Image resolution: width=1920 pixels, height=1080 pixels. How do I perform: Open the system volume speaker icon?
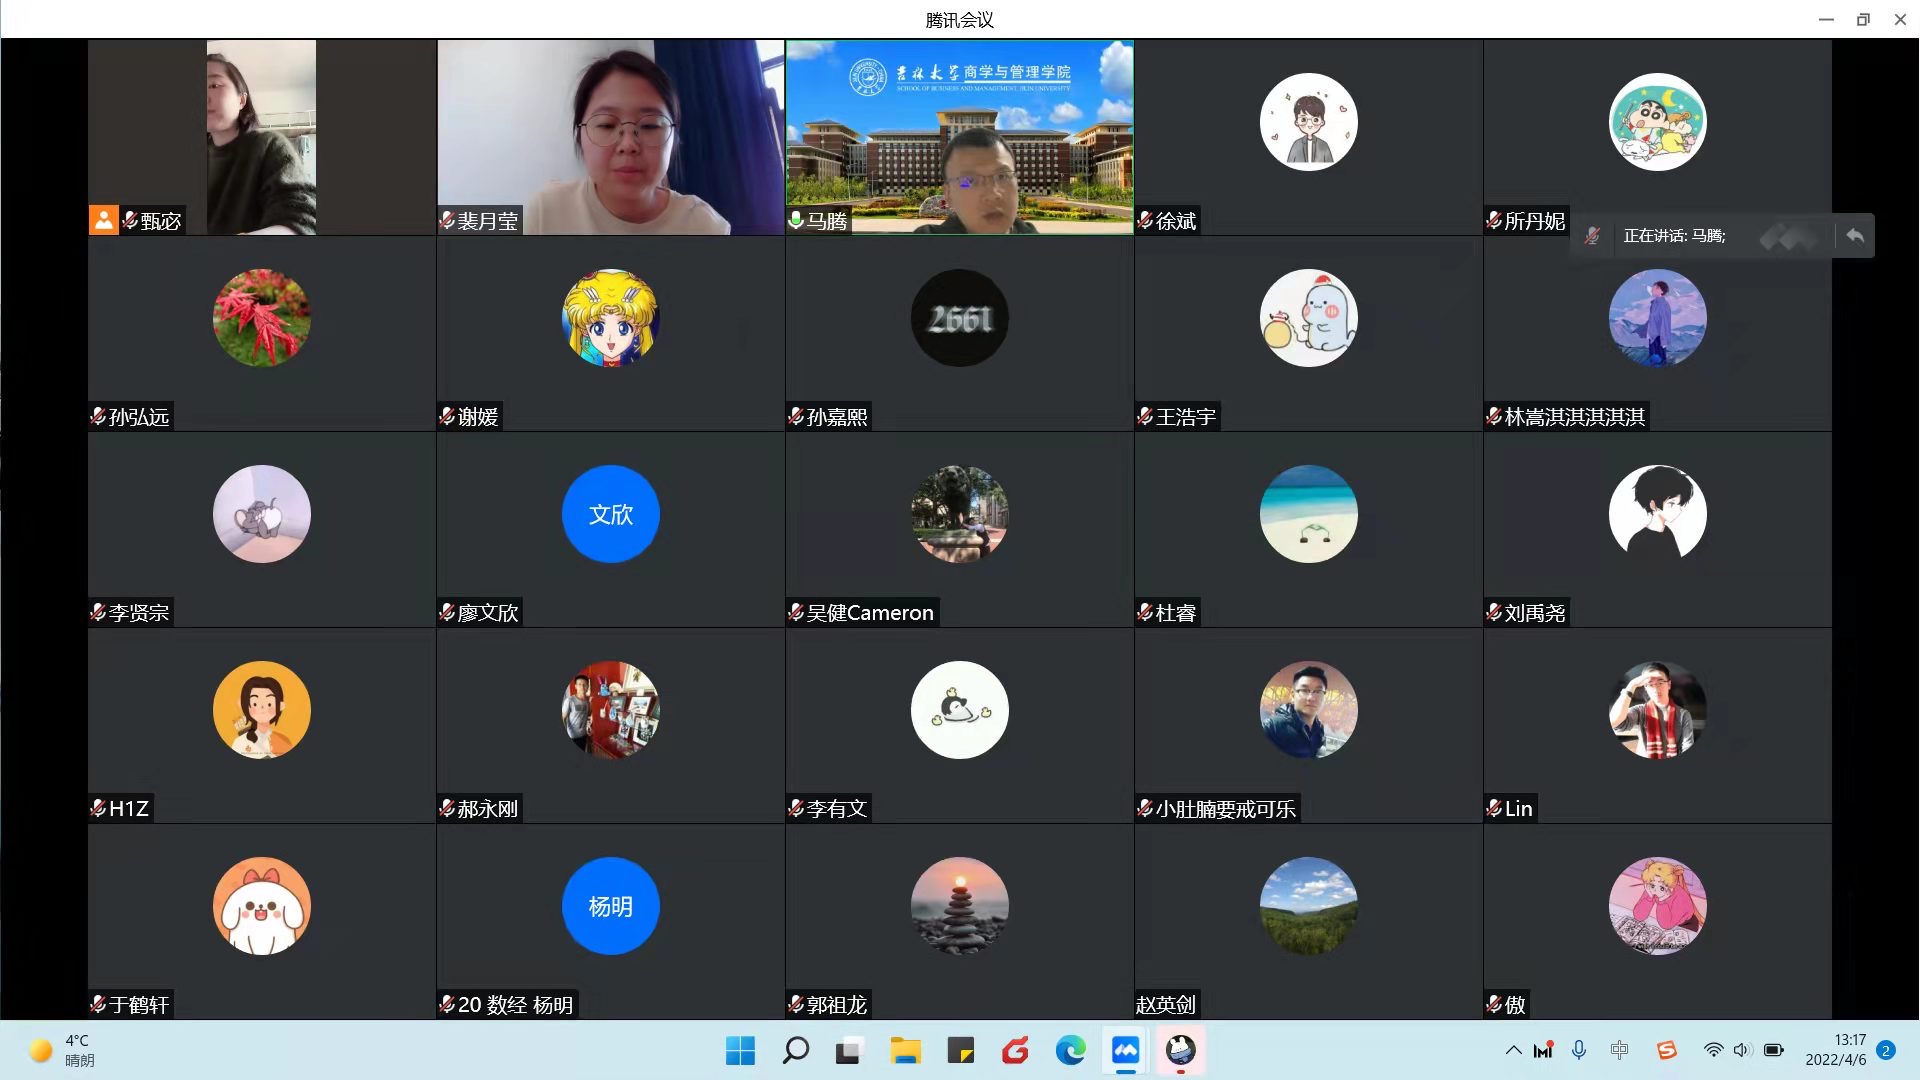[1742, 1050]
